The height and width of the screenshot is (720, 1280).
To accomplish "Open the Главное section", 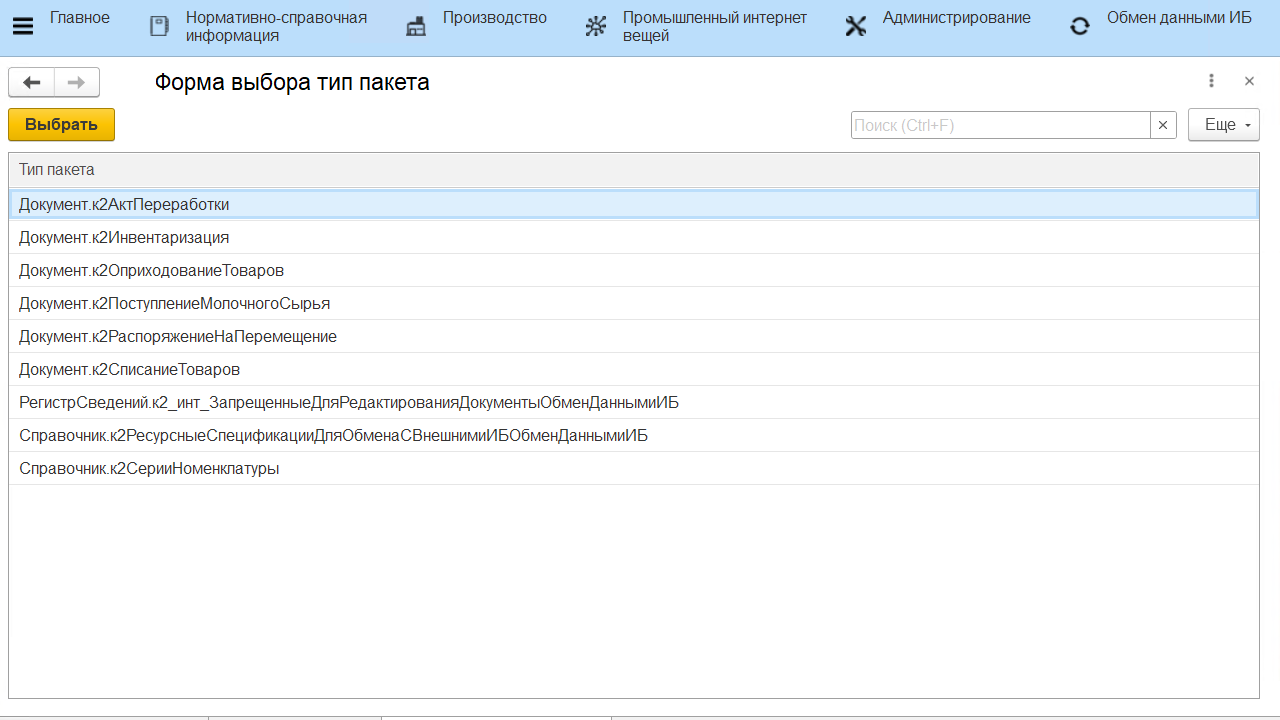I will pos(80,18).
